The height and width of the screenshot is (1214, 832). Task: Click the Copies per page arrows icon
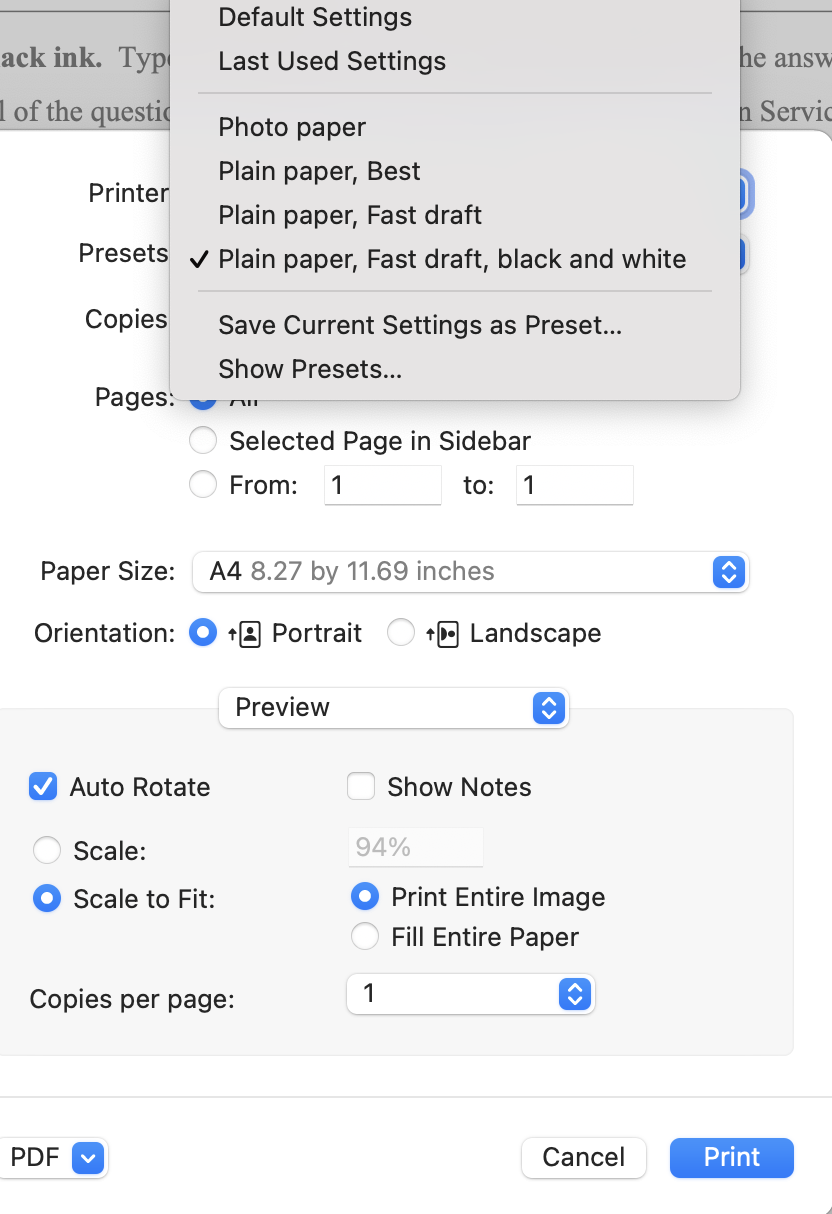(575, 994)
